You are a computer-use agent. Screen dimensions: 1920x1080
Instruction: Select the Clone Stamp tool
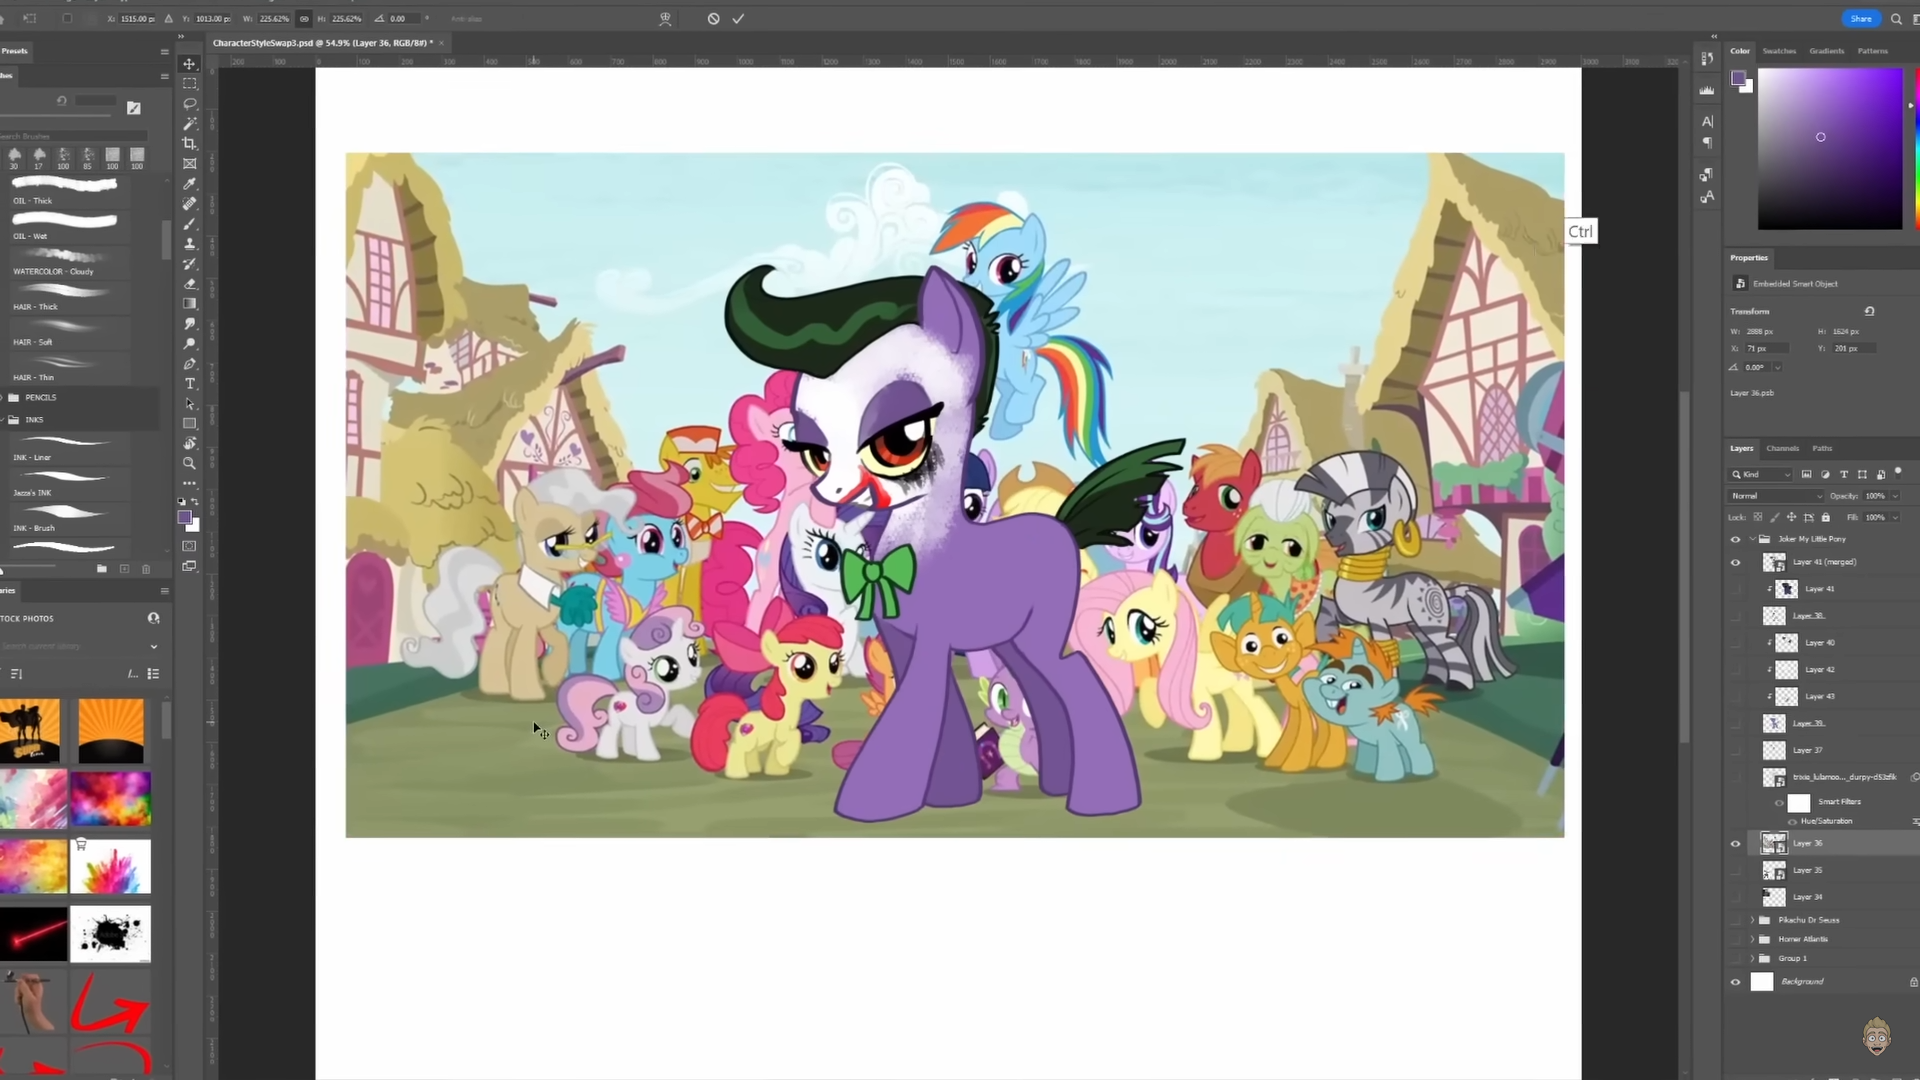[x=189, y=244]
